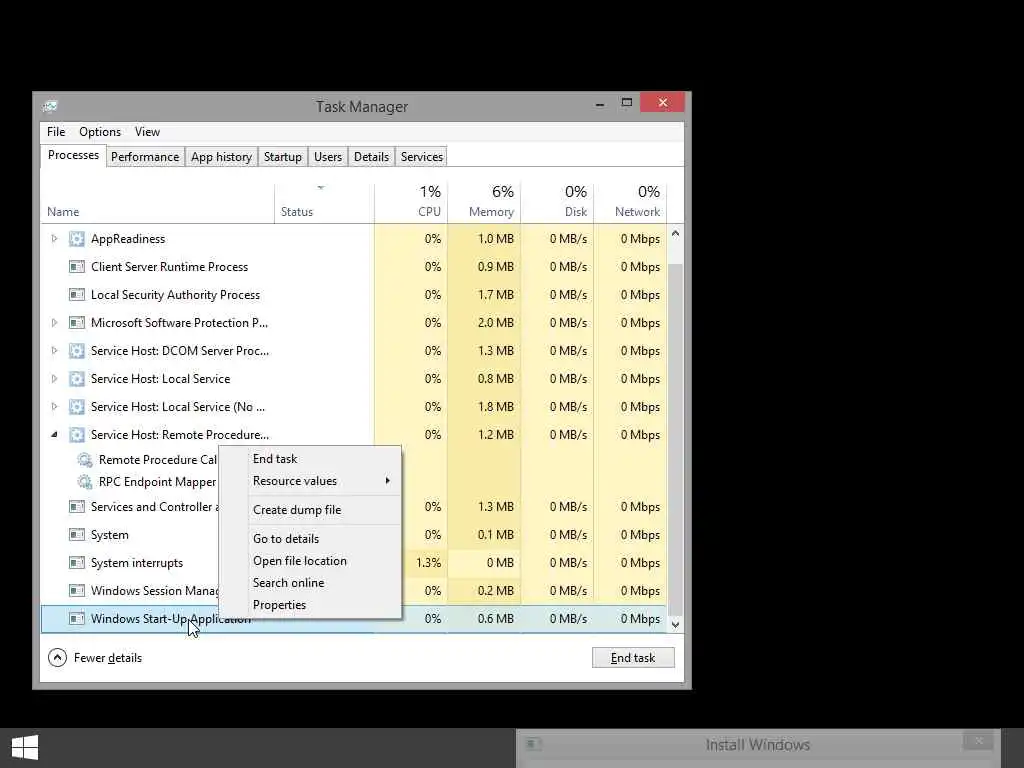Click the System interrupts icon
The width and height of the screenshot is (1024, 768).
pyautogui.click(x=76, y=563)
